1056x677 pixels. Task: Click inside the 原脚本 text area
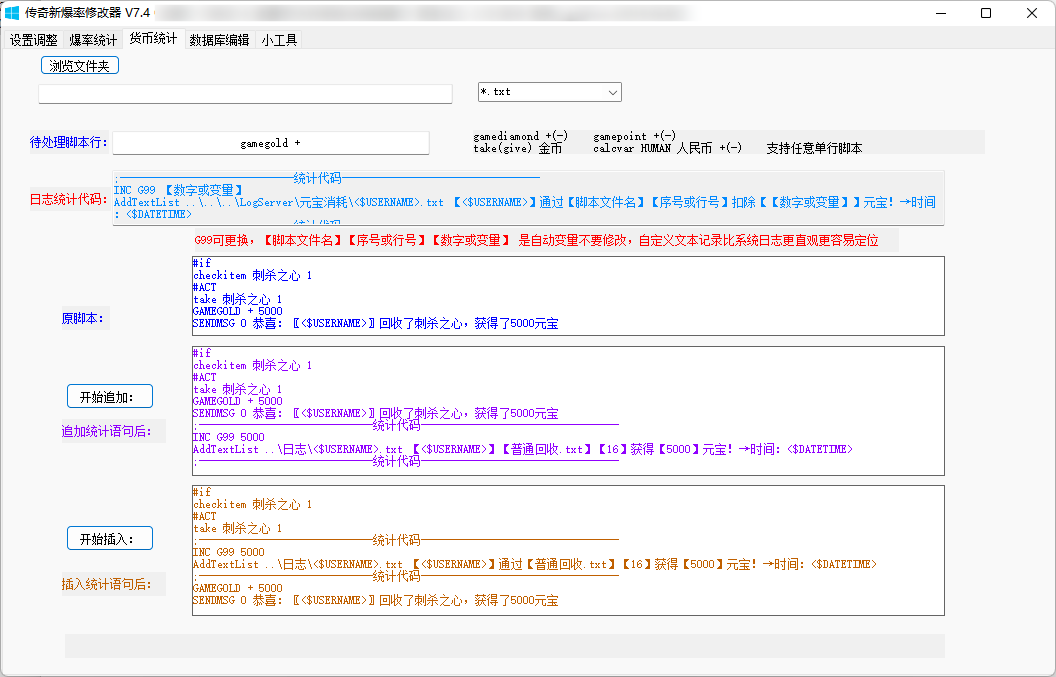tap(567, 295)
